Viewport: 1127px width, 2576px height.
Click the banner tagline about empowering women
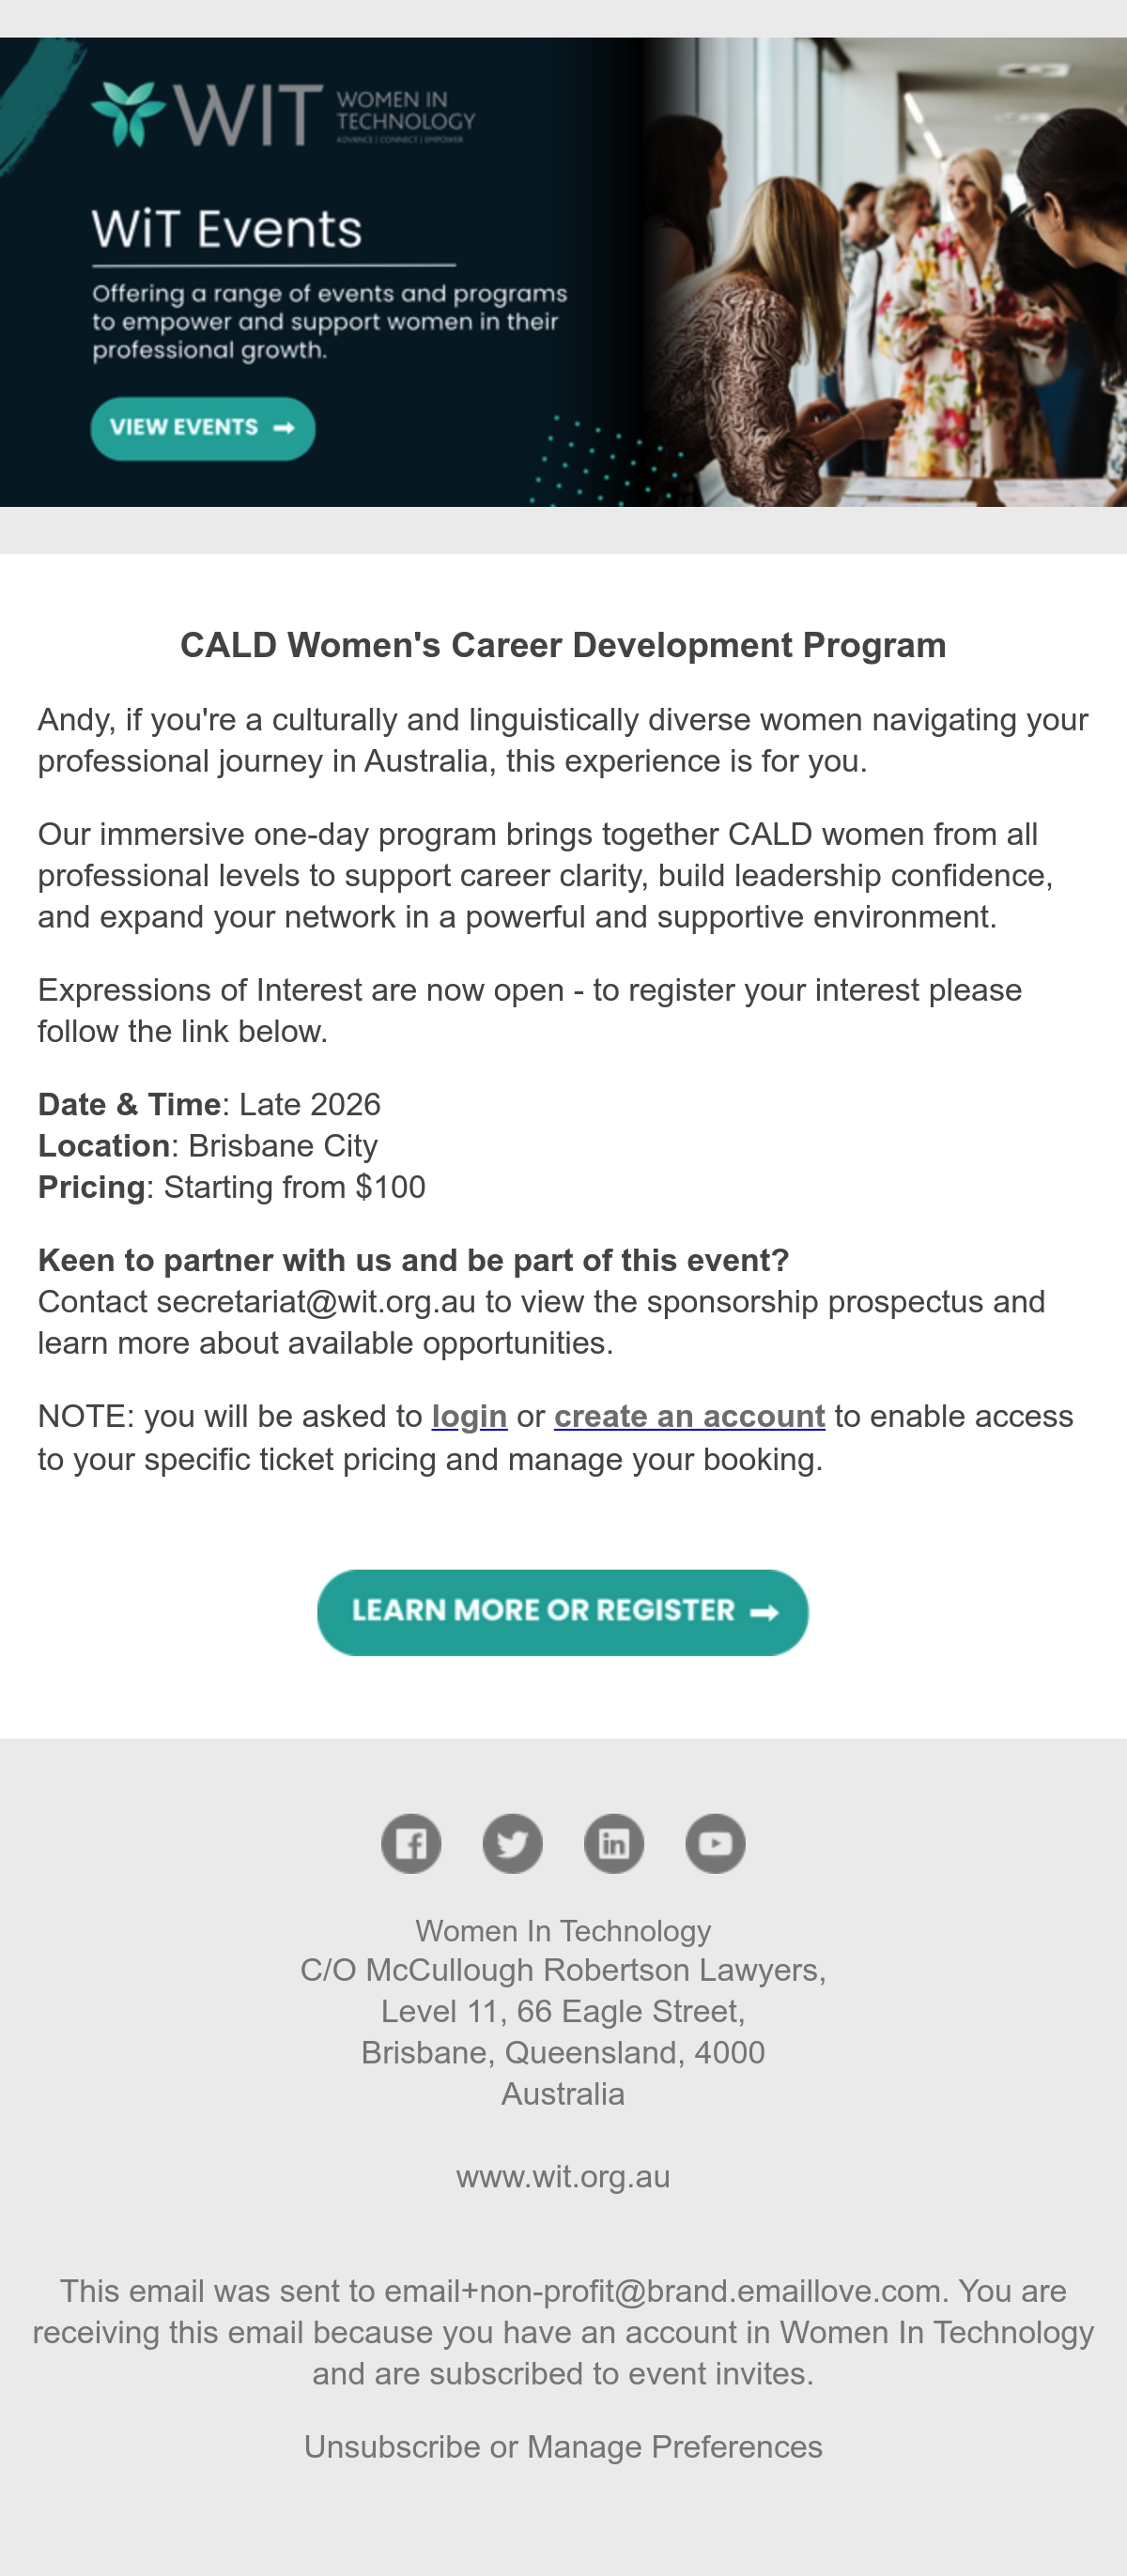point(330,322)
